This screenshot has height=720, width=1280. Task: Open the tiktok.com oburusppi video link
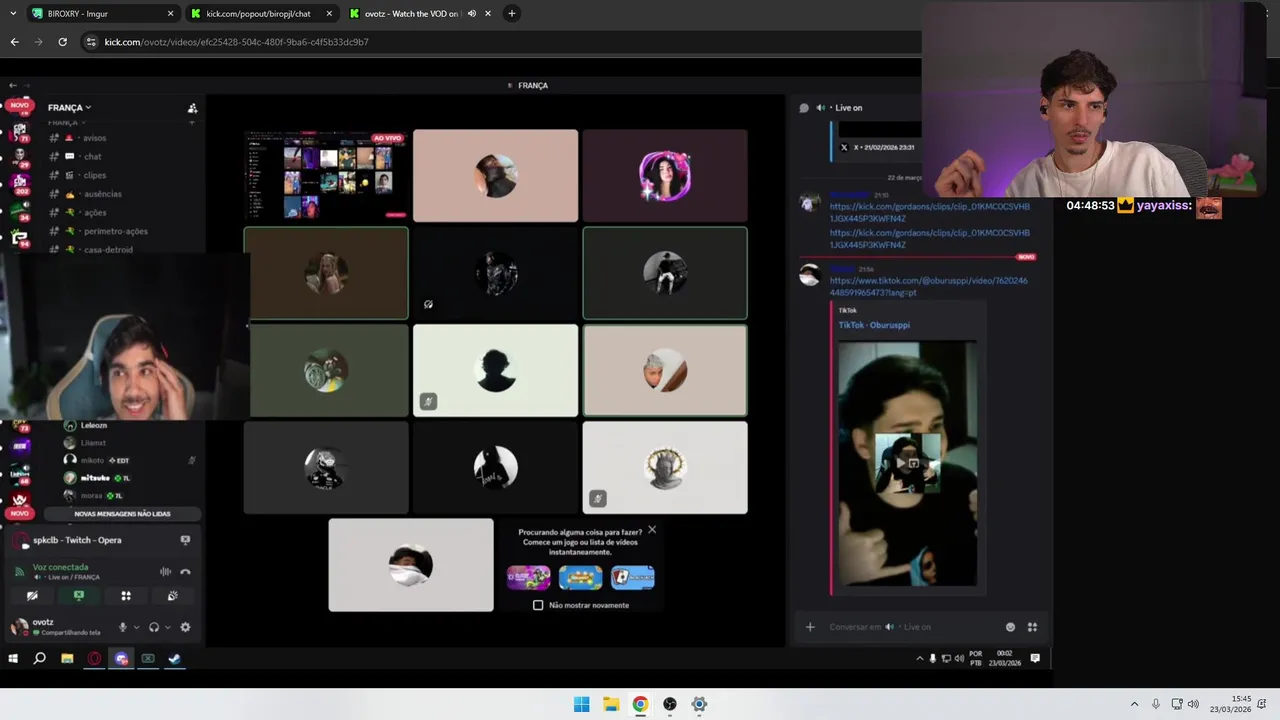[x=928, y=286]
